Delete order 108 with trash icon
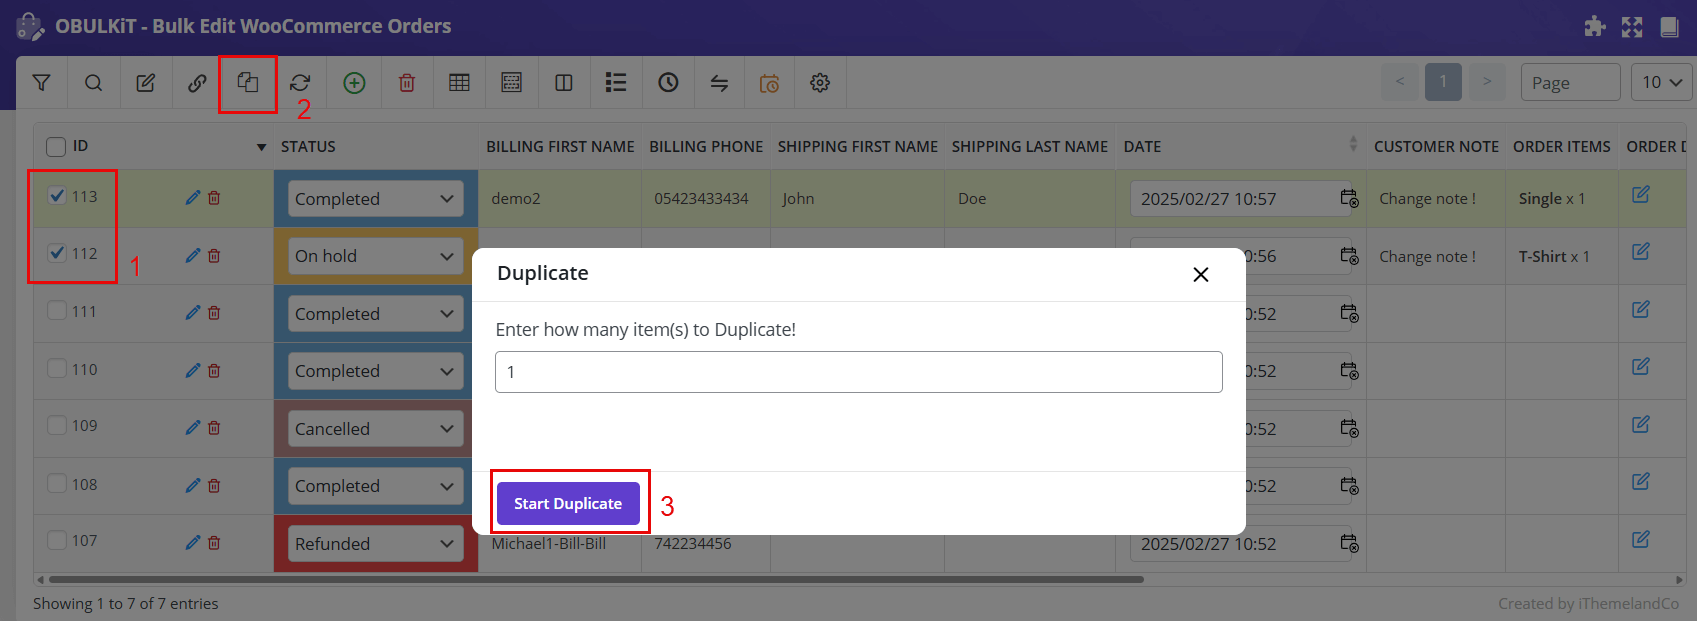 coord(214,486)
